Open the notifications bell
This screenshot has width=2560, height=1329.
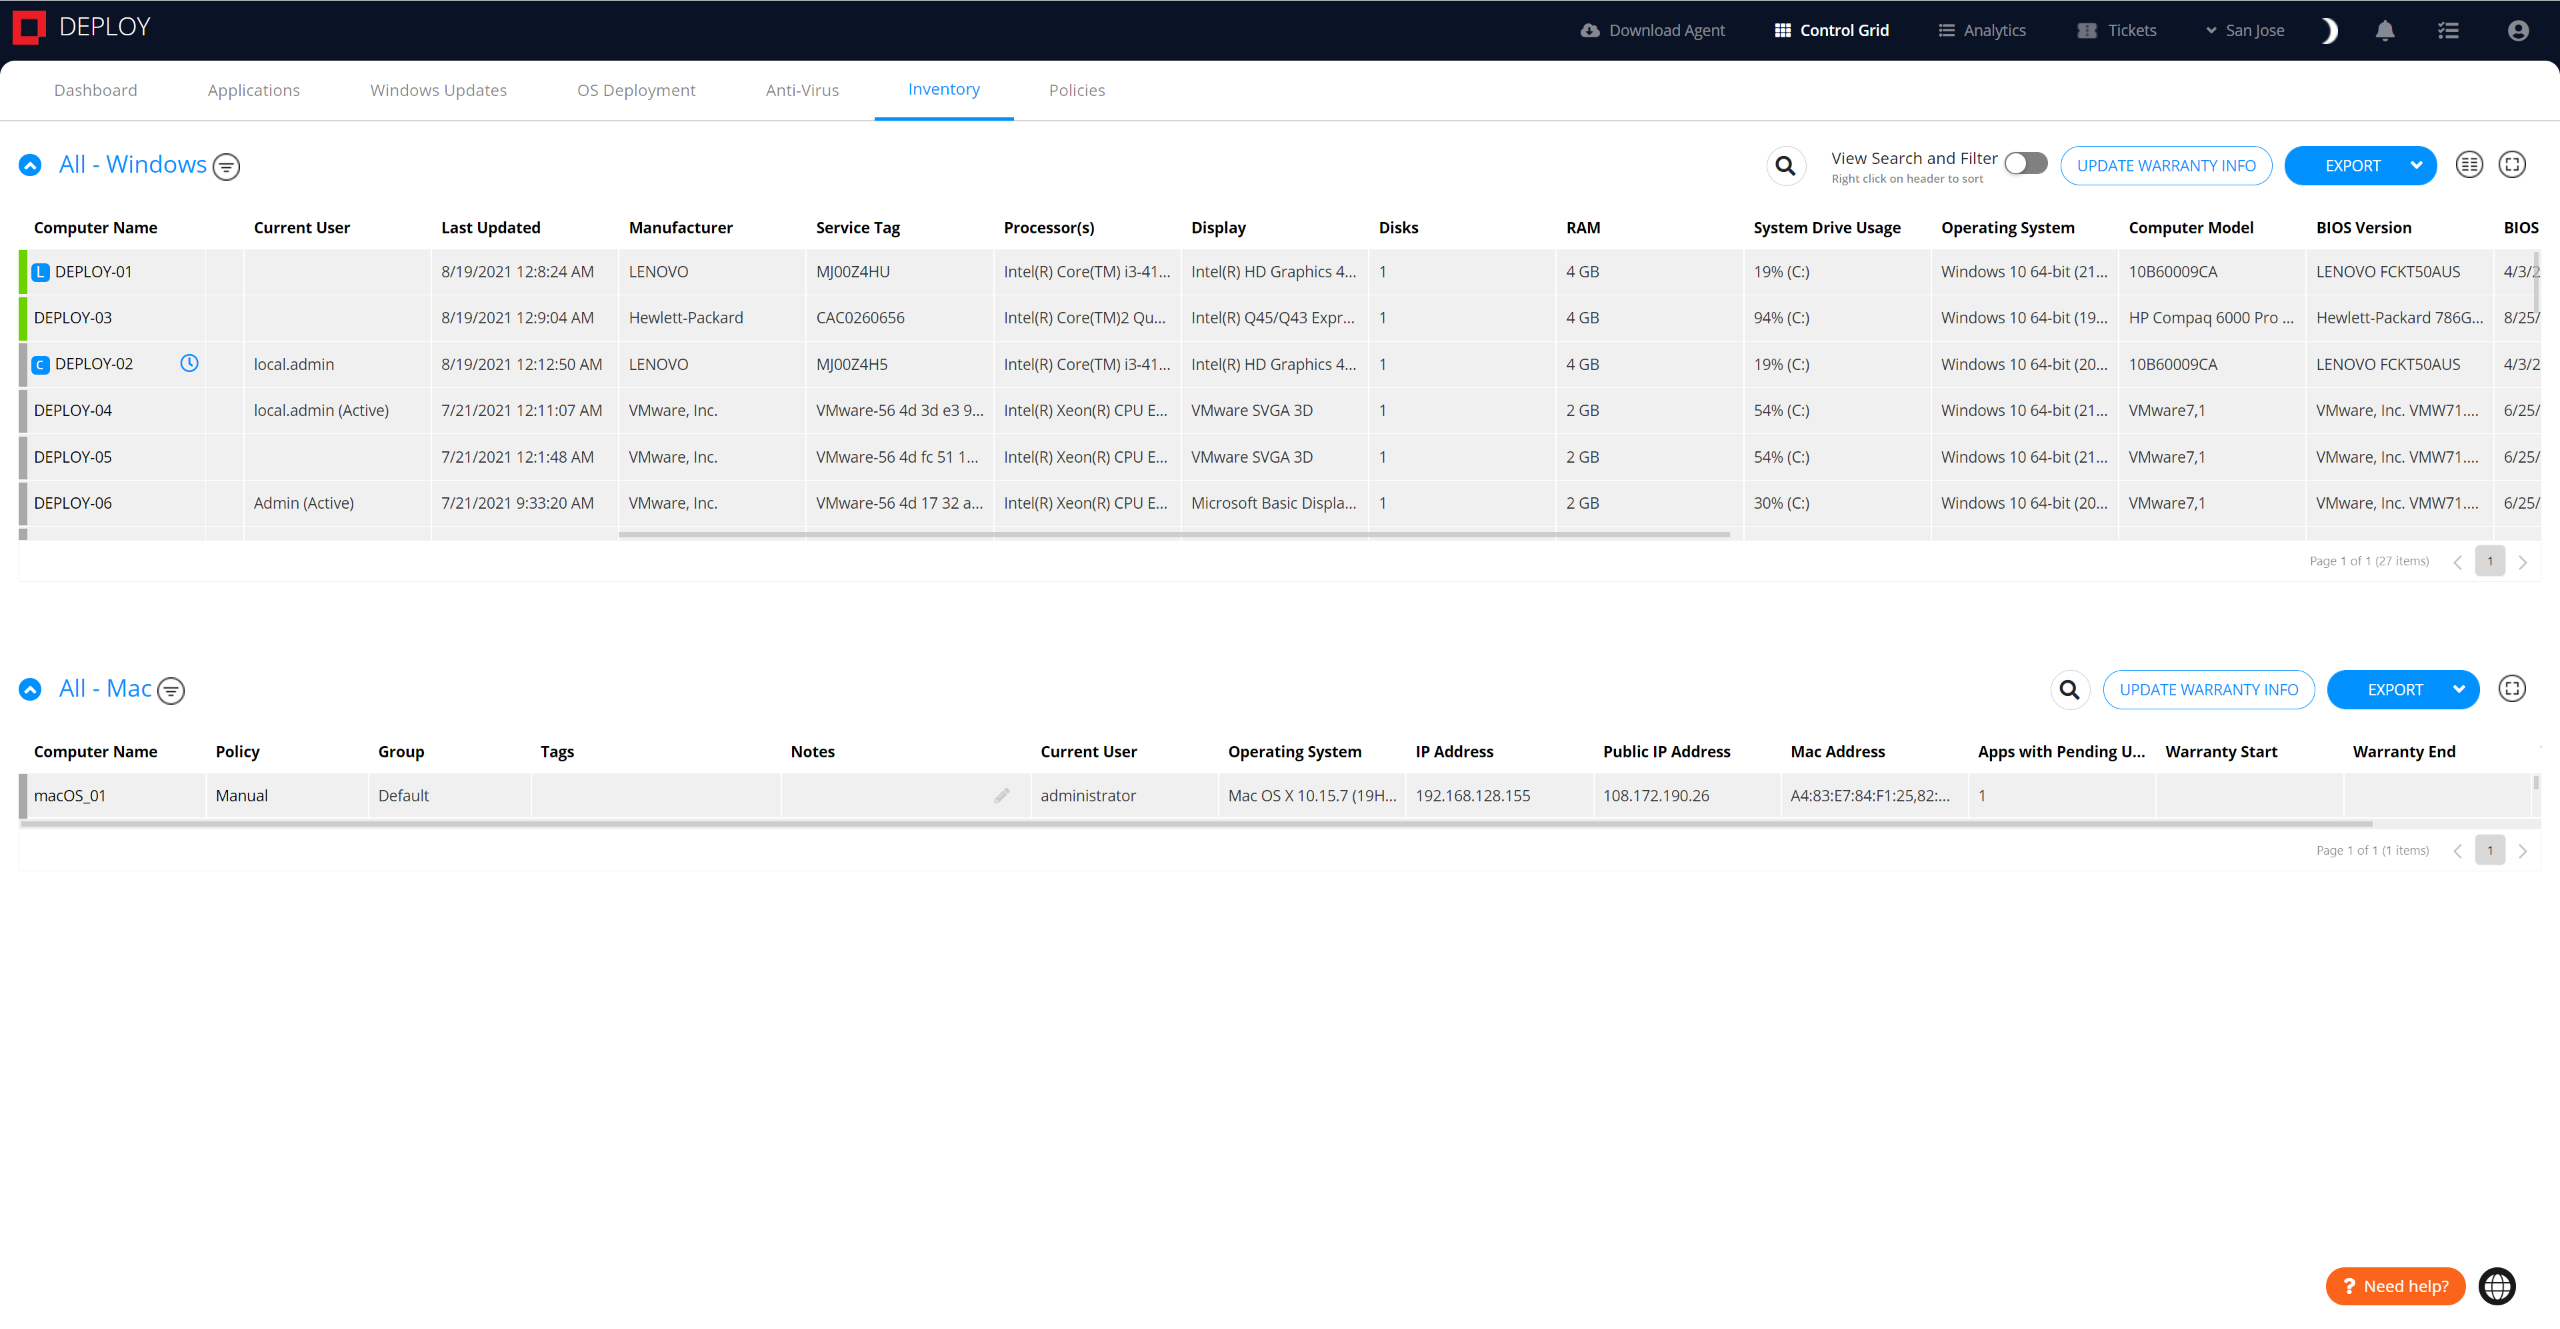tap(2385, 31)
